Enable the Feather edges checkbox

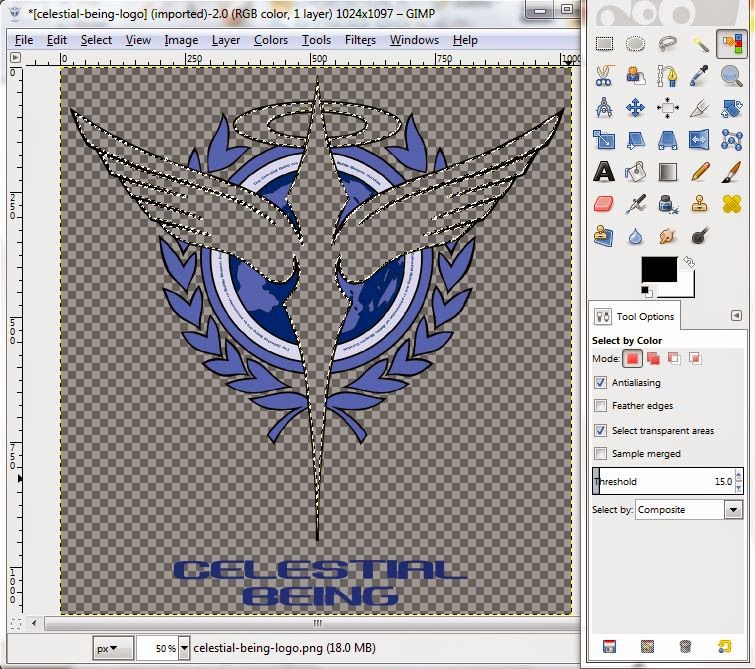(x=600, y=406)
